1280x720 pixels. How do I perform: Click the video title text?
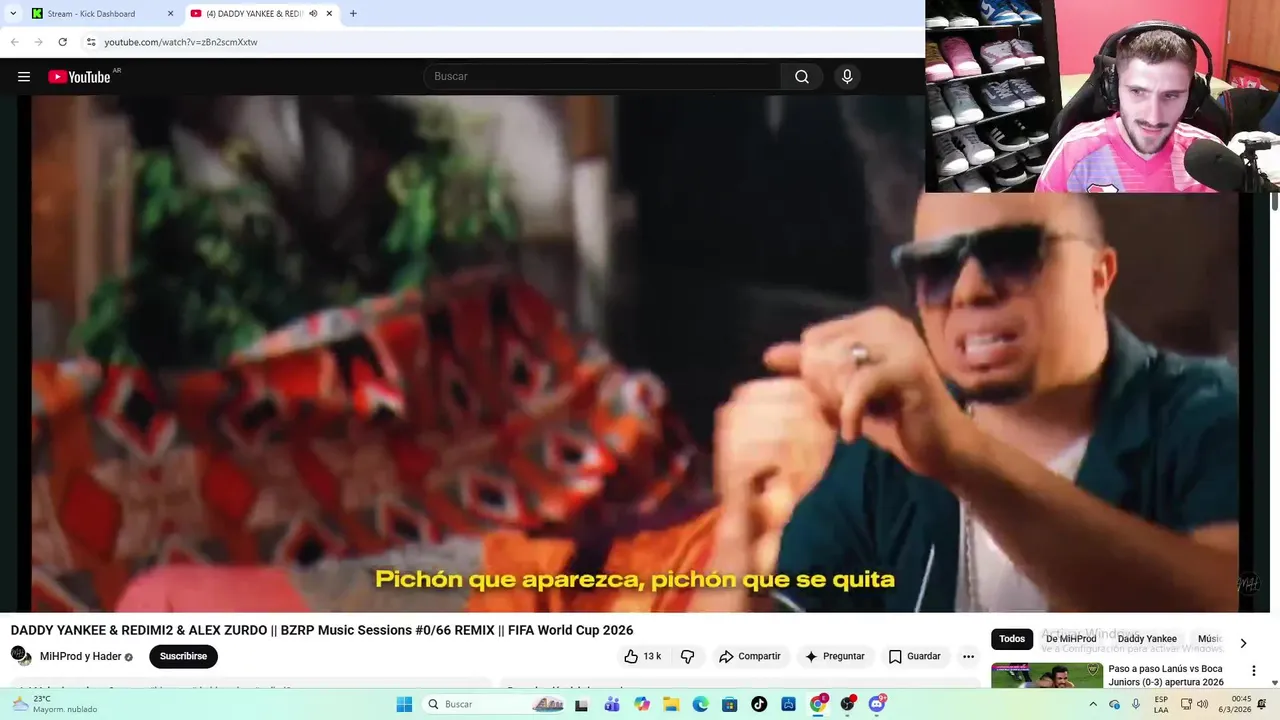[x=322, y=630]
